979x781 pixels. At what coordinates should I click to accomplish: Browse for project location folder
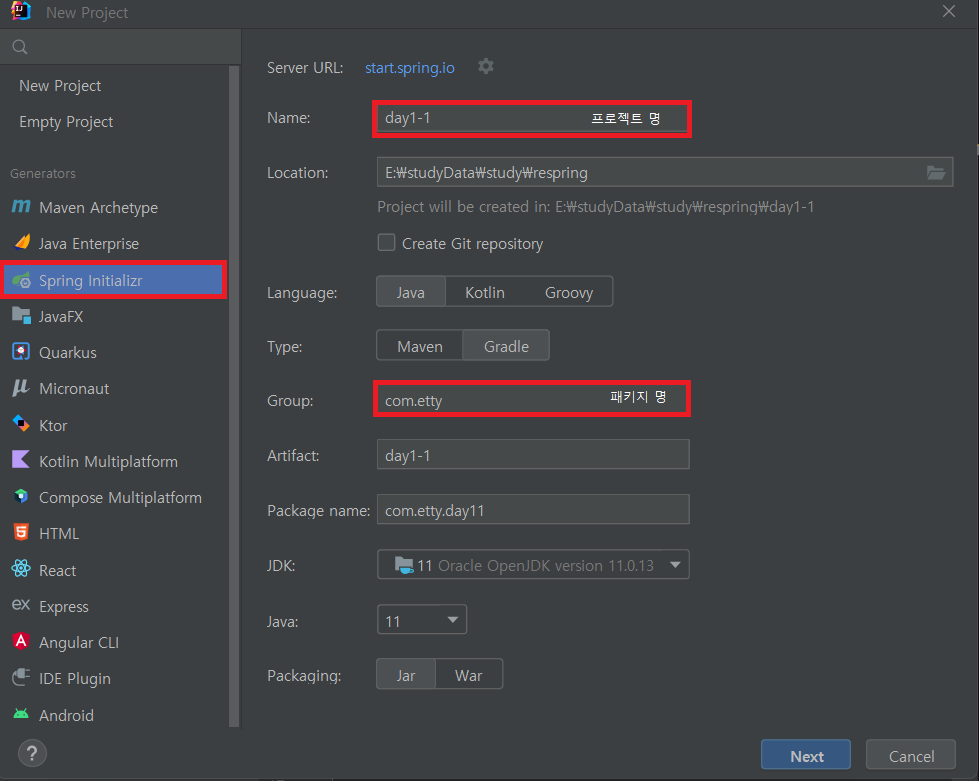click(935, 172)
